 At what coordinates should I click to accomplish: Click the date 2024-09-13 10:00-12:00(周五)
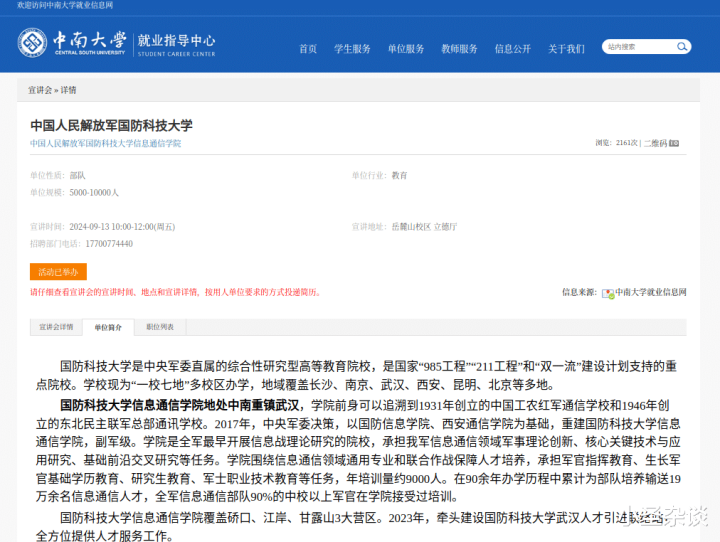click(x=122, y=227)
